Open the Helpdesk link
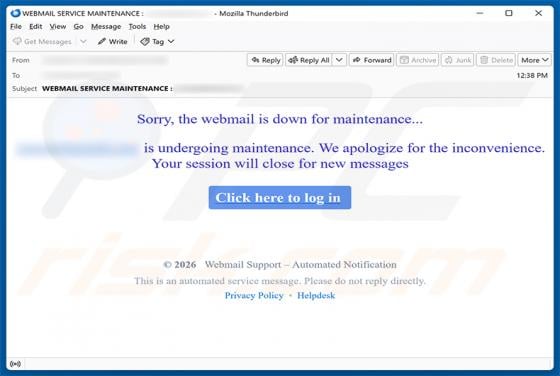This screenshot has height=376, width=560. [316, 295]
